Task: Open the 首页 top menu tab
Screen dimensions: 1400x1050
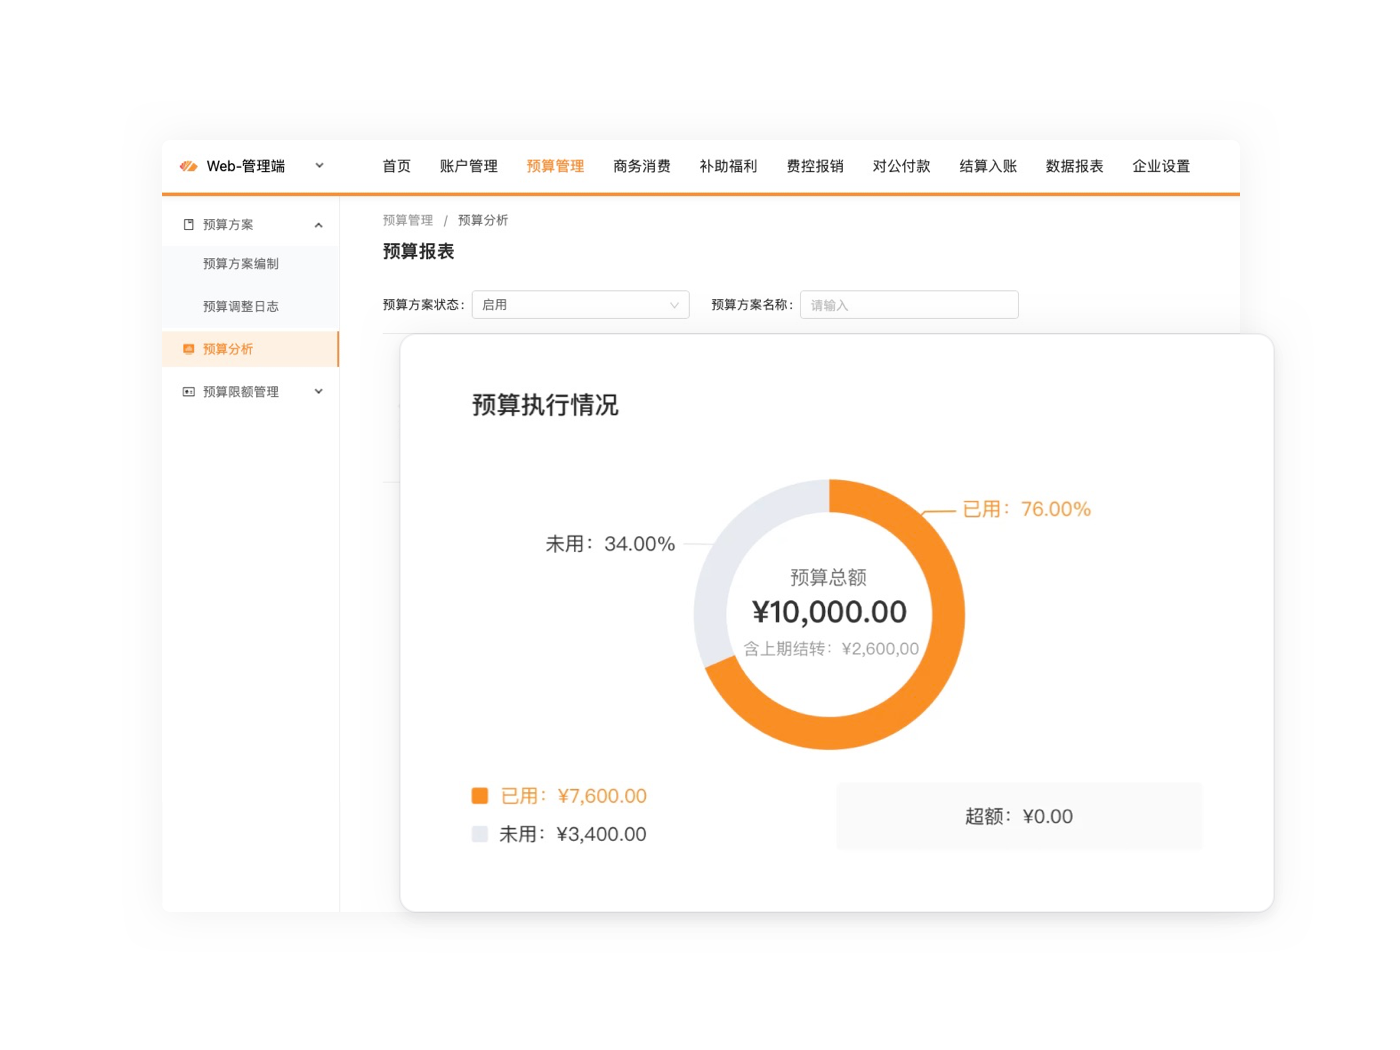Action: (396, 166)
